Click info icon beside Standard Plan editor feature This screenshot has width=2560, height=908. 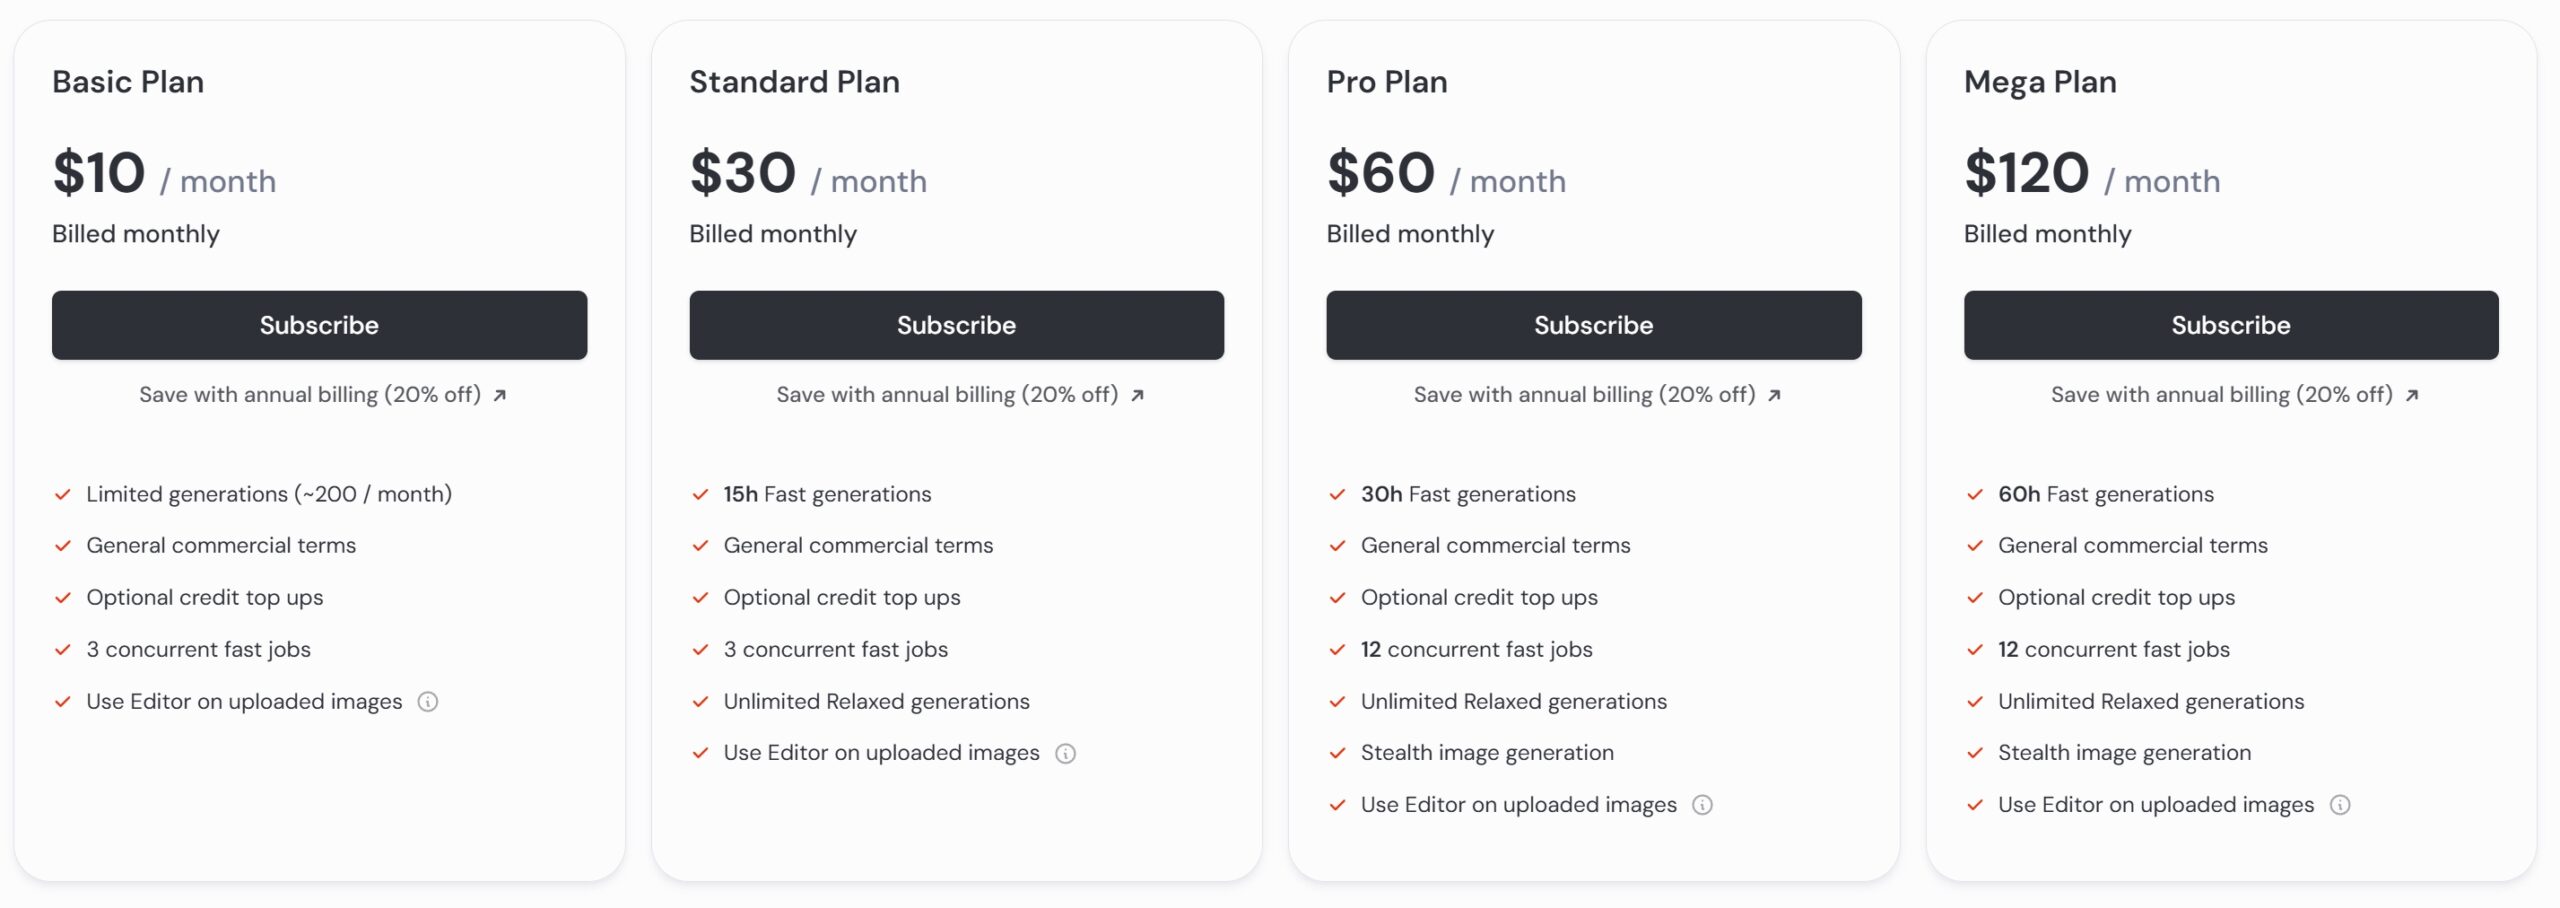(x=1066, y=754)
